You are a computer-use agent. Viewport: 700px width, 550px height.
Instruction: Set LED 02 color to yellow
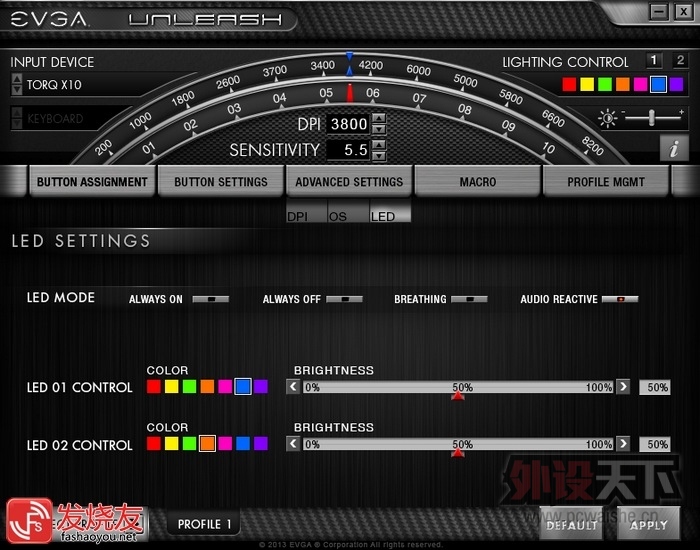(171, 444)
